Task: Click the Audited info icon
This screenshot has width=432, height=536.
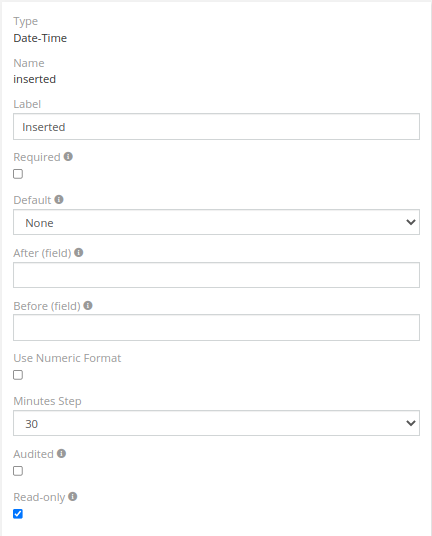Action: point(62,453)
